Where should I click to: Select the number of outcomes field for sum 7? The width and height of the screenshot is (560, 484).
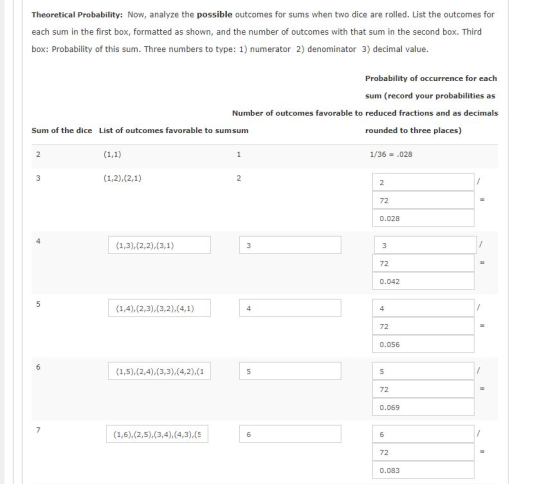pyautogui.click(x=290, y=434)
